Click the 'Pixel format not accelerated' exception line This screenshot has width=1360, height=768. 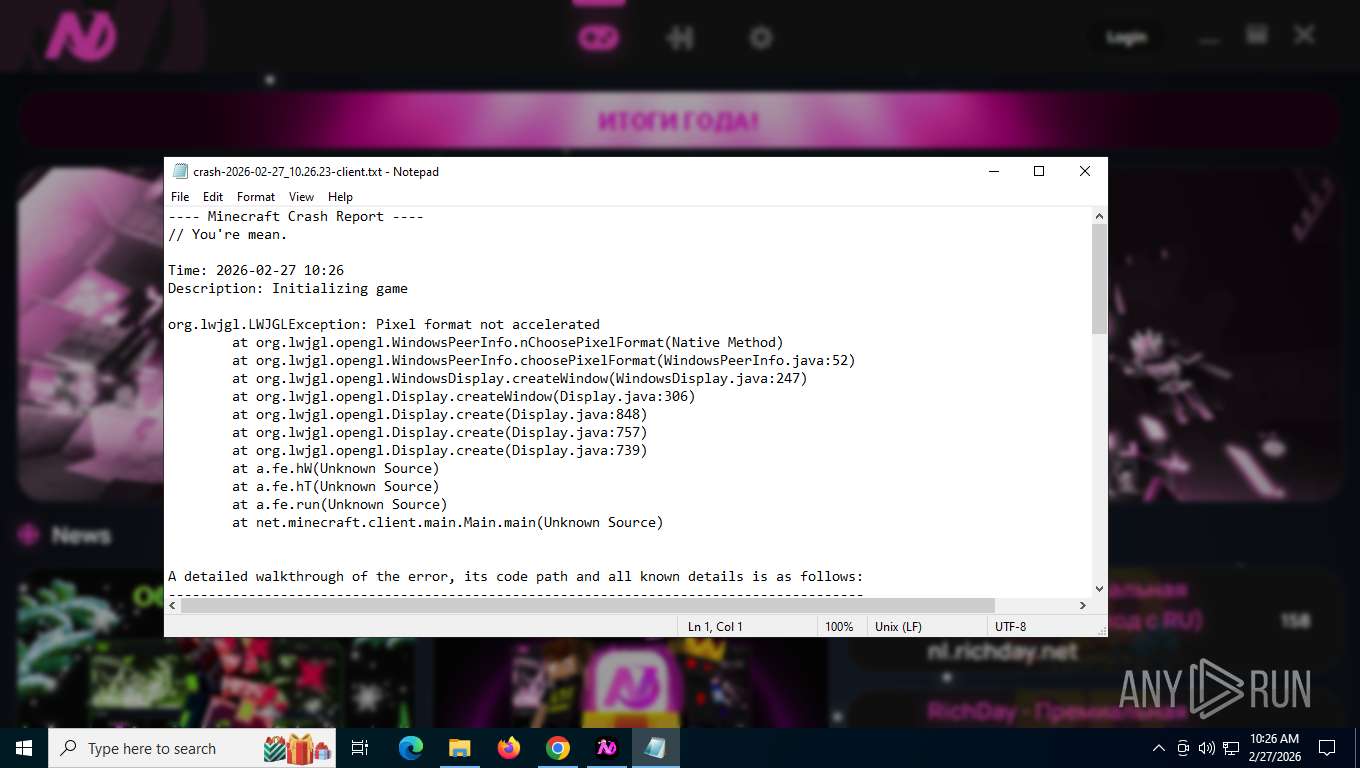coord(384,324)
